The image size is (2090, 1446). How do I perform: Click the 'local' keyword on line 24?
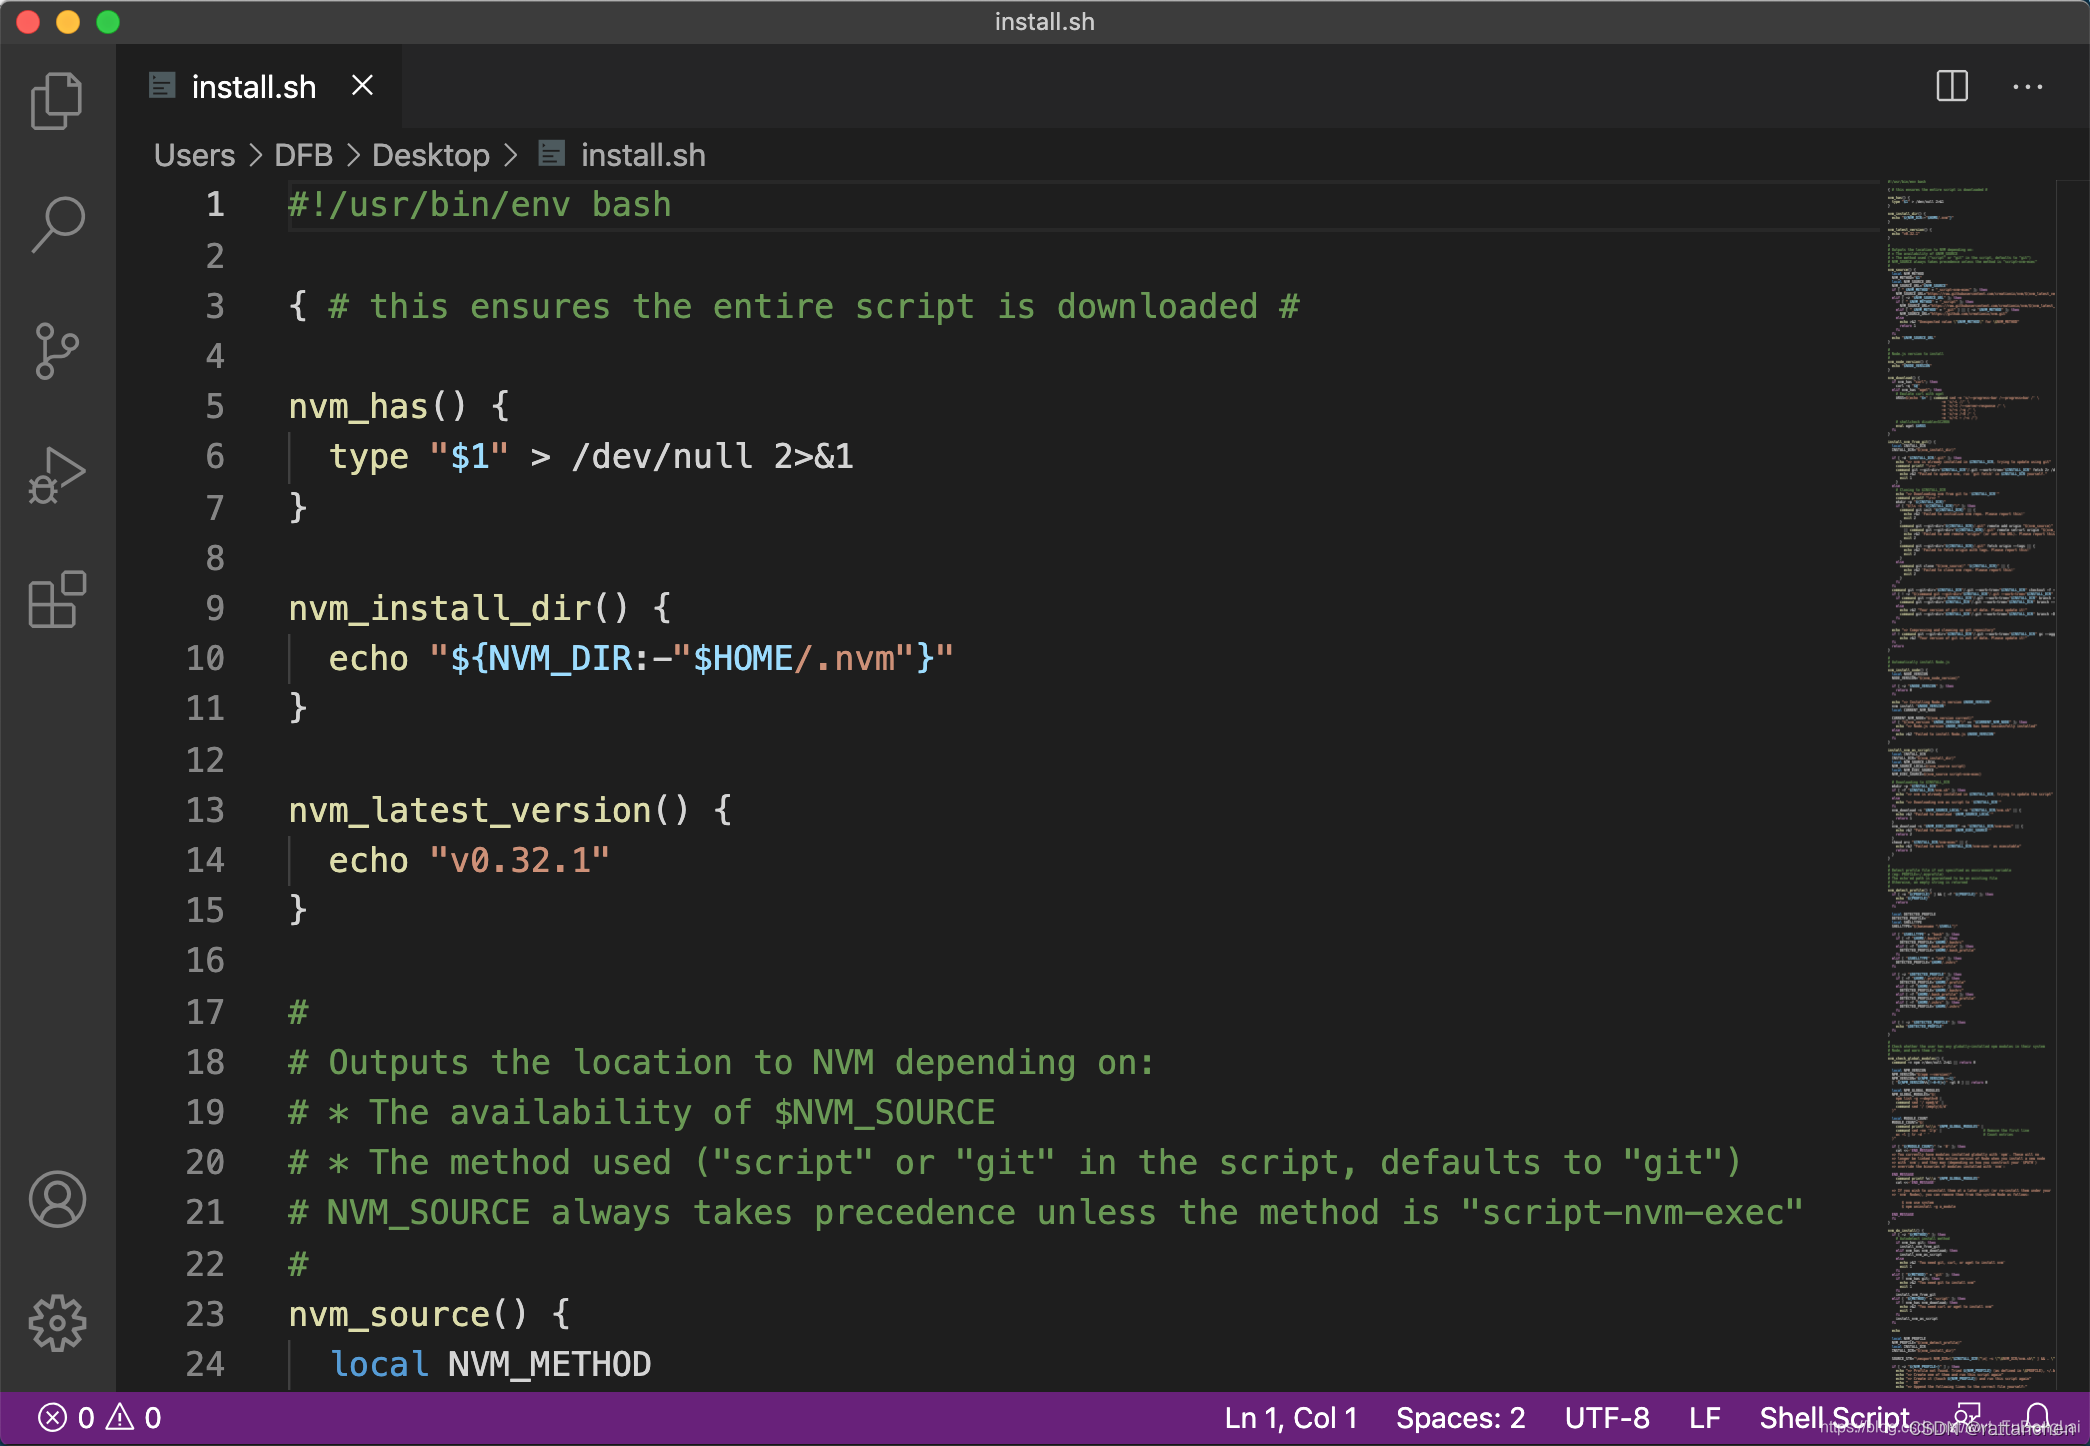(379, 1364)
